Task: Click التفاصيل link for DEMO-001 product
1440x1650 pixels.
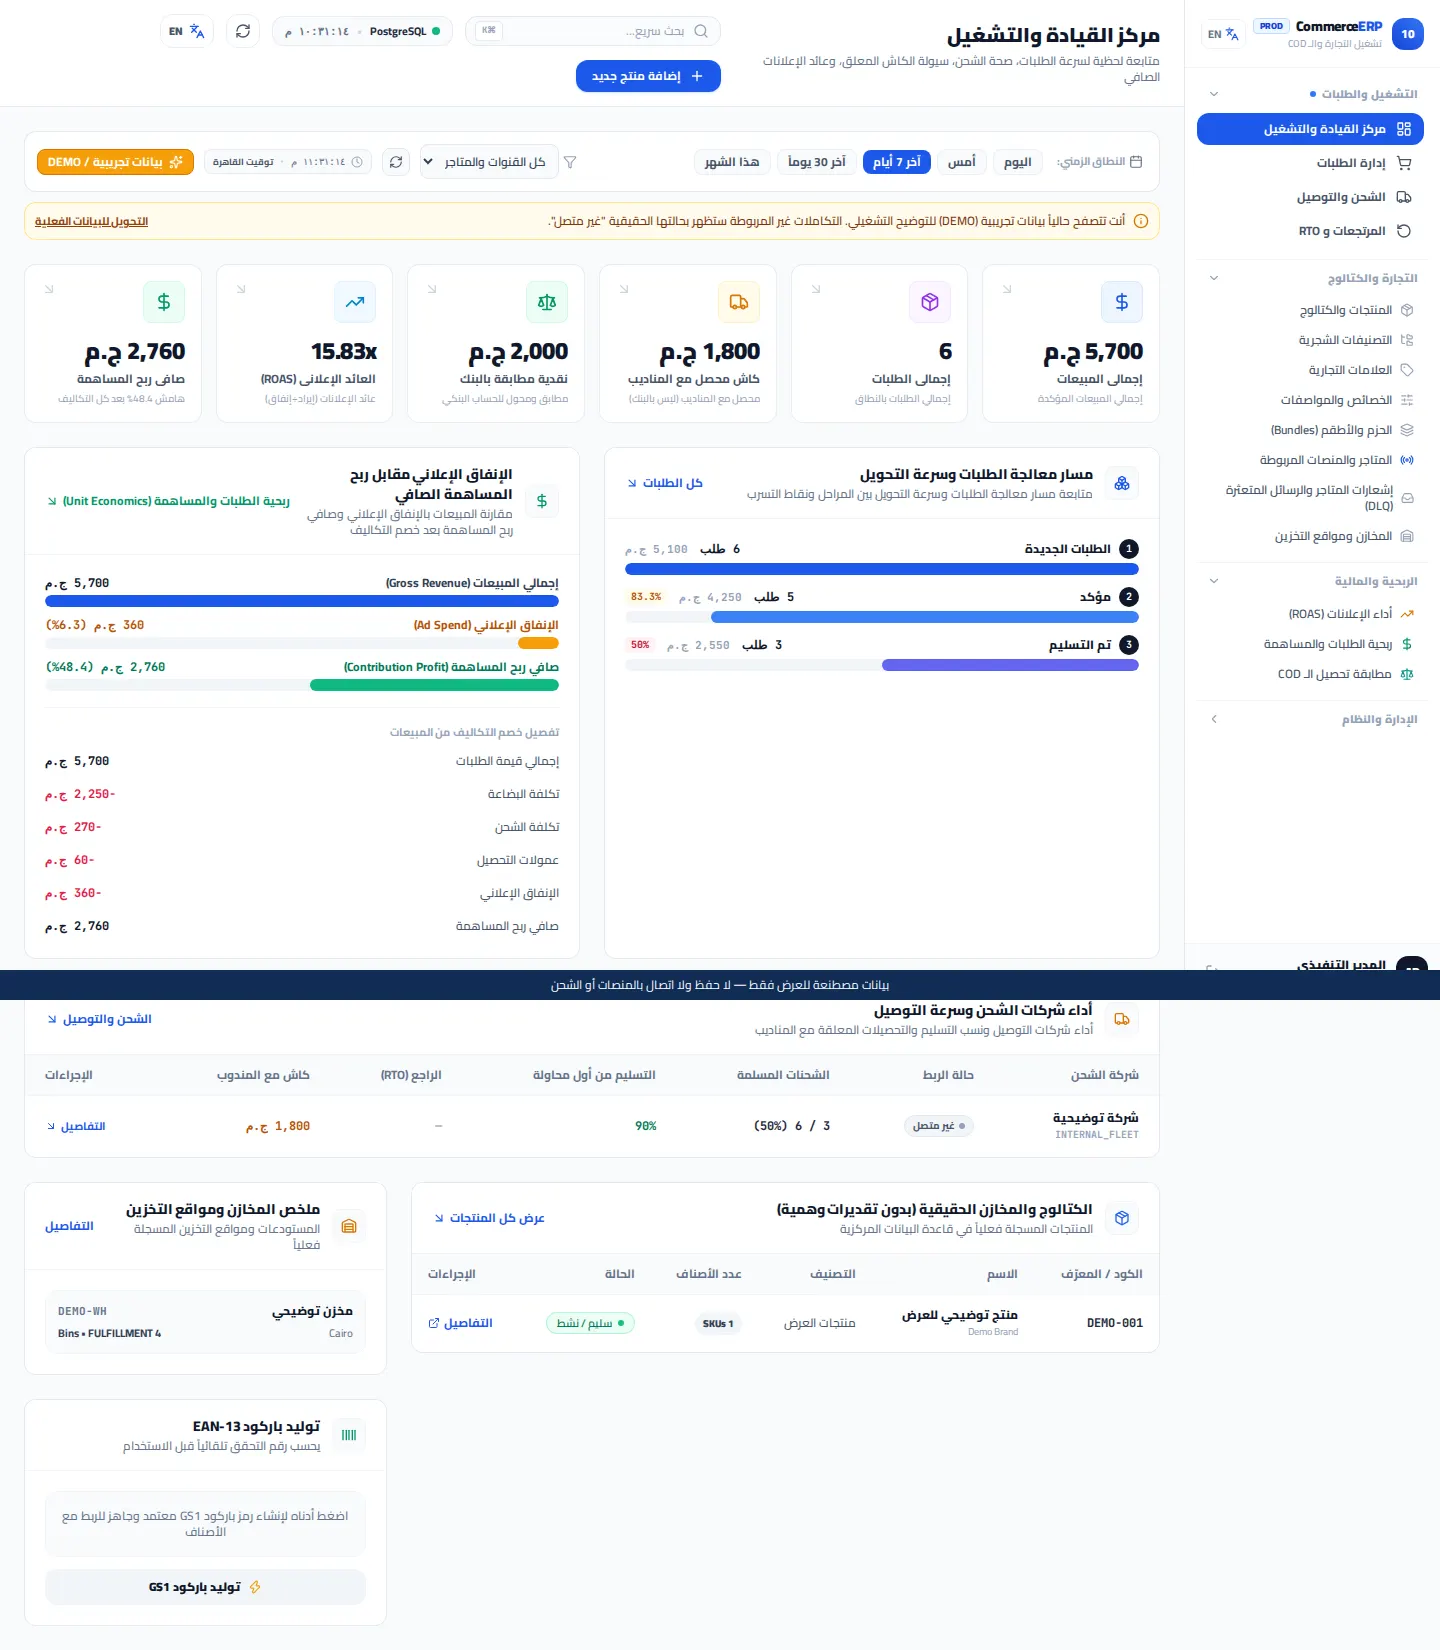Action: (x=461, y=1323)
